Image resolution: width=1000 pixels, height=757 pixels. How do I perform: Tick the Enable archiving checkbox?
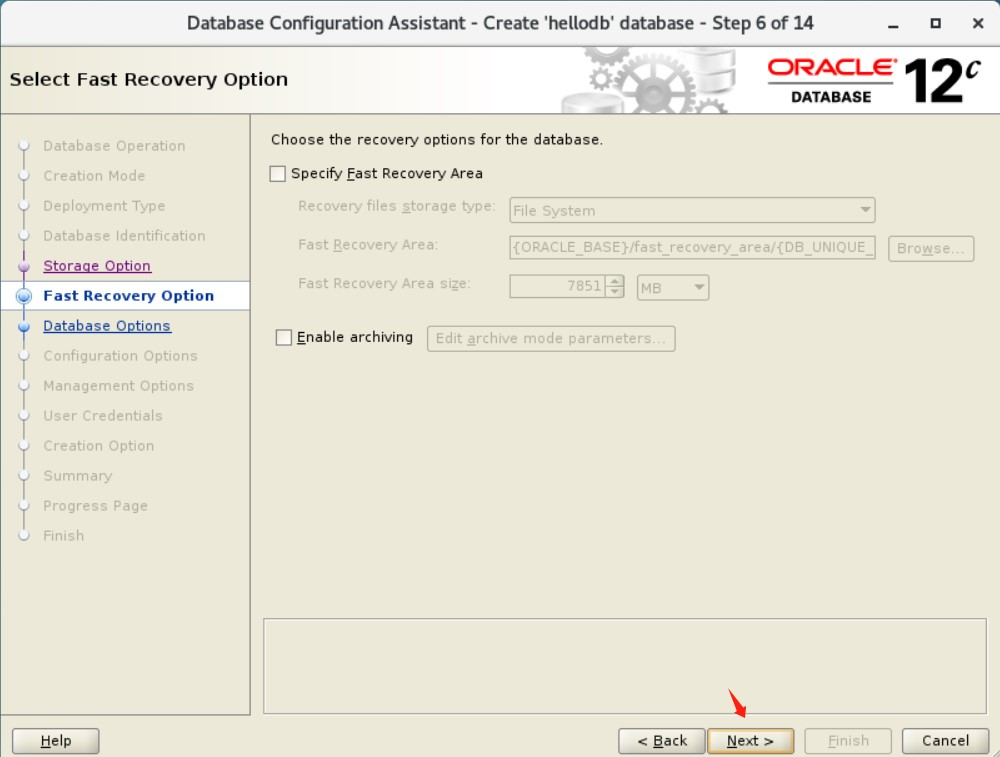pos(284,337)
